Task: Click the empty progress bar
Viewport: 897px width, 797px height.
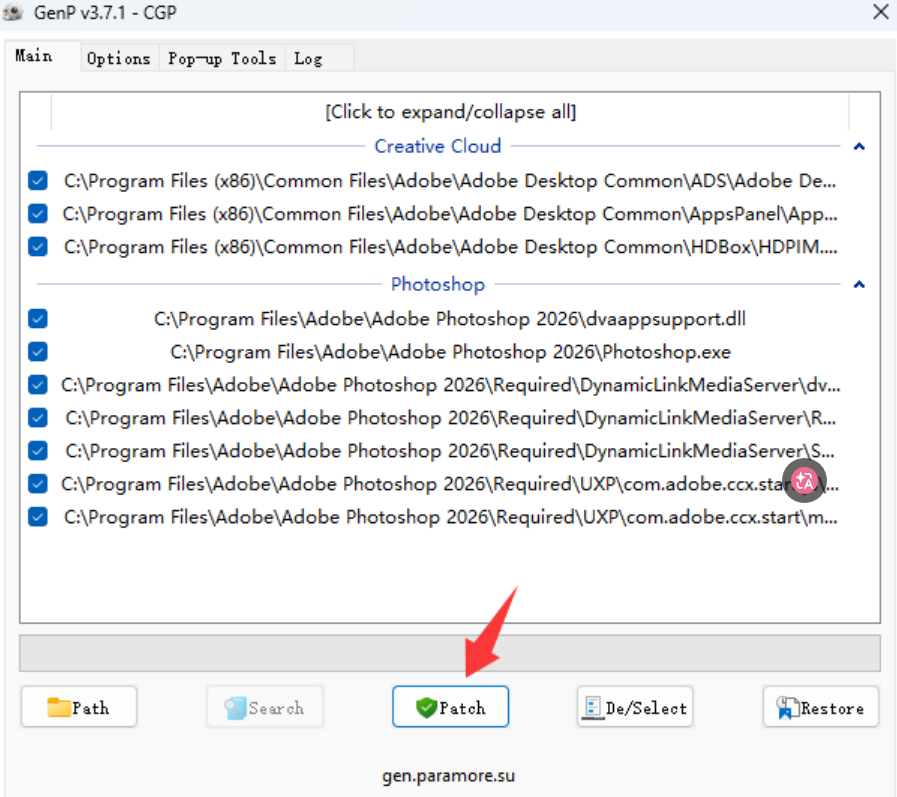Action: 450,653
